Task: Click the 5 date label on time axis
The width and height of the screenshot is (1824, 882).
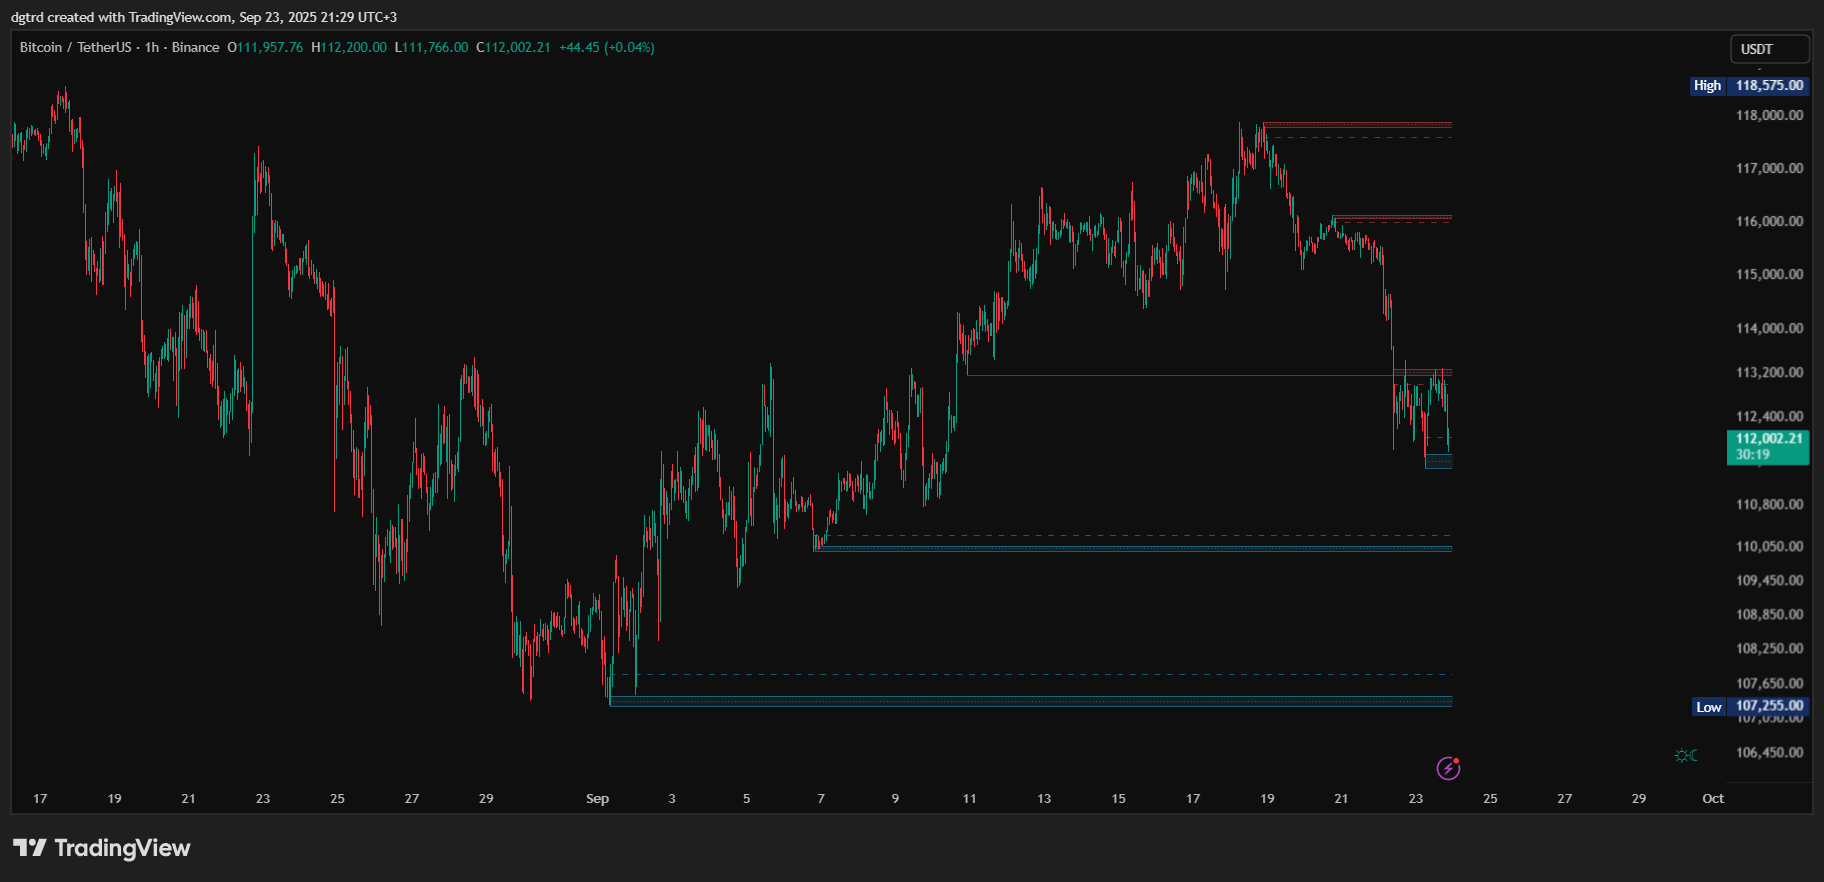Action: [x=746, y=798]
